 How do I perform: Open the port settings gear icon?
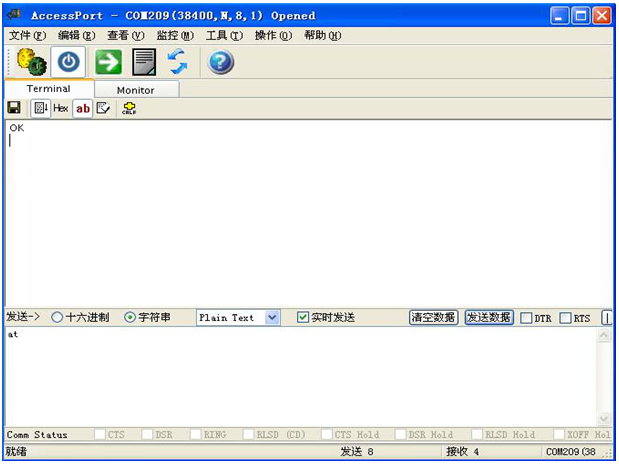pos(32,62)
